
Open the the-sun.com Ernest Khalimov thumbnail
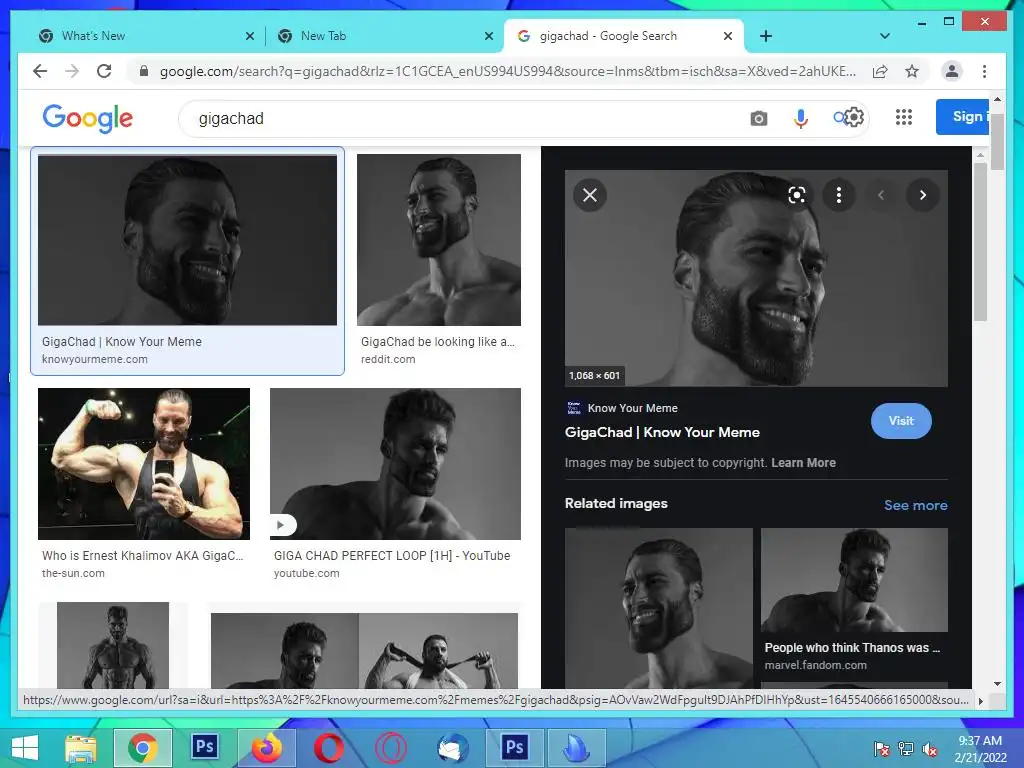point(144,464)
